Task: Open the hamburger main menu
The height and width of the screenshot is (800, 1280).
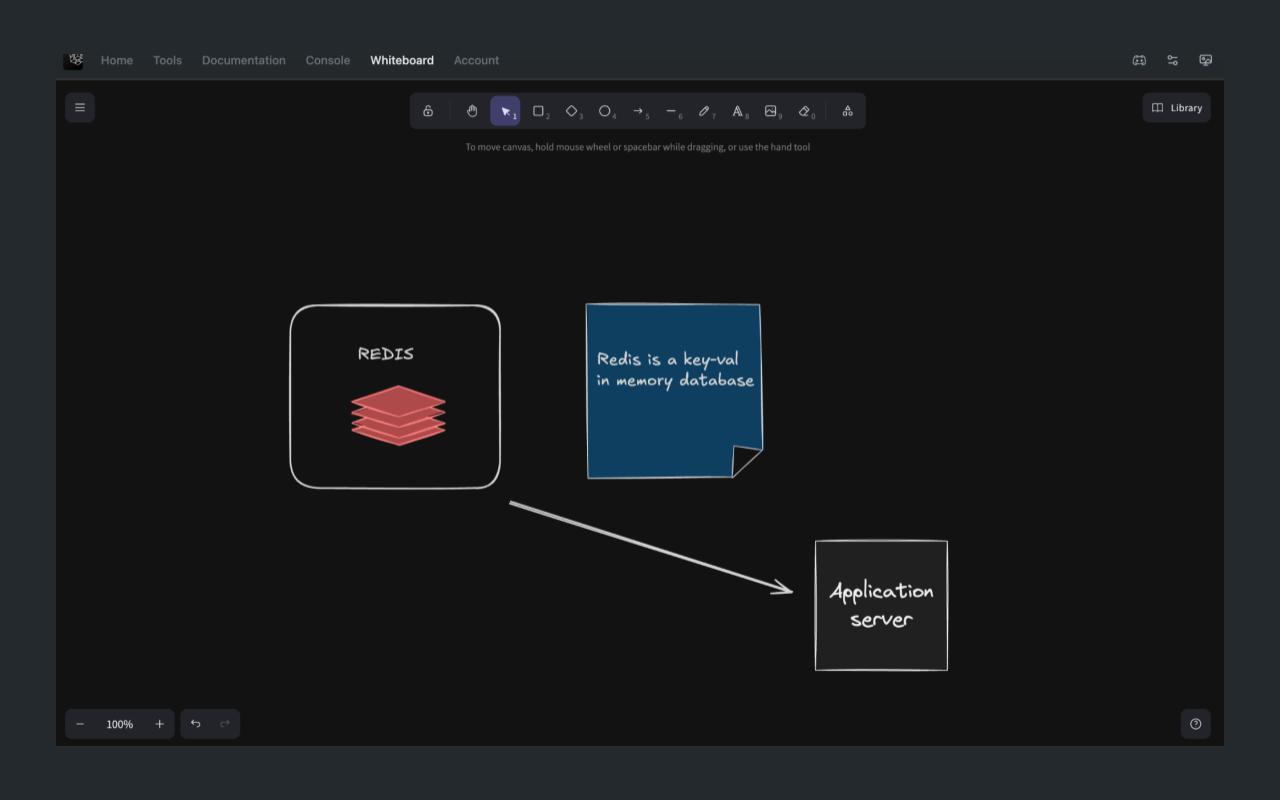Action: [x=80, y=108]
